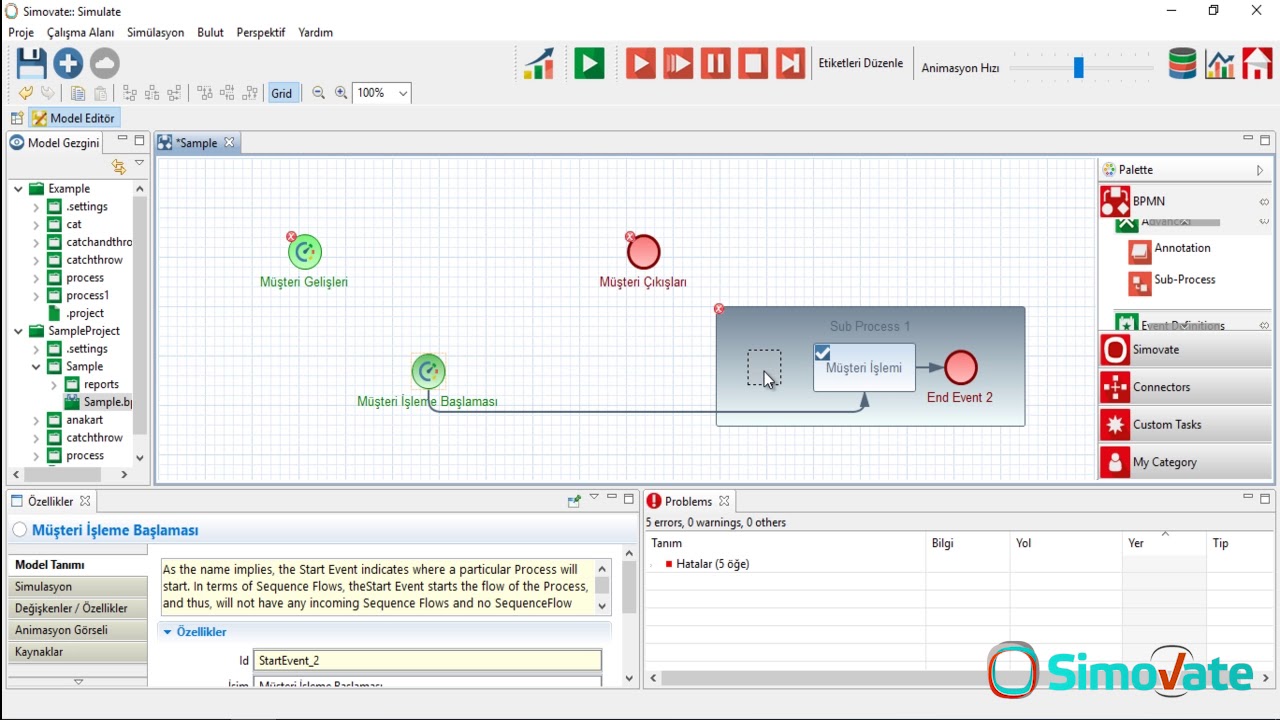Toggle the Grid button
The width and height of the screenshot is (1280, 720).
(282, 93)
